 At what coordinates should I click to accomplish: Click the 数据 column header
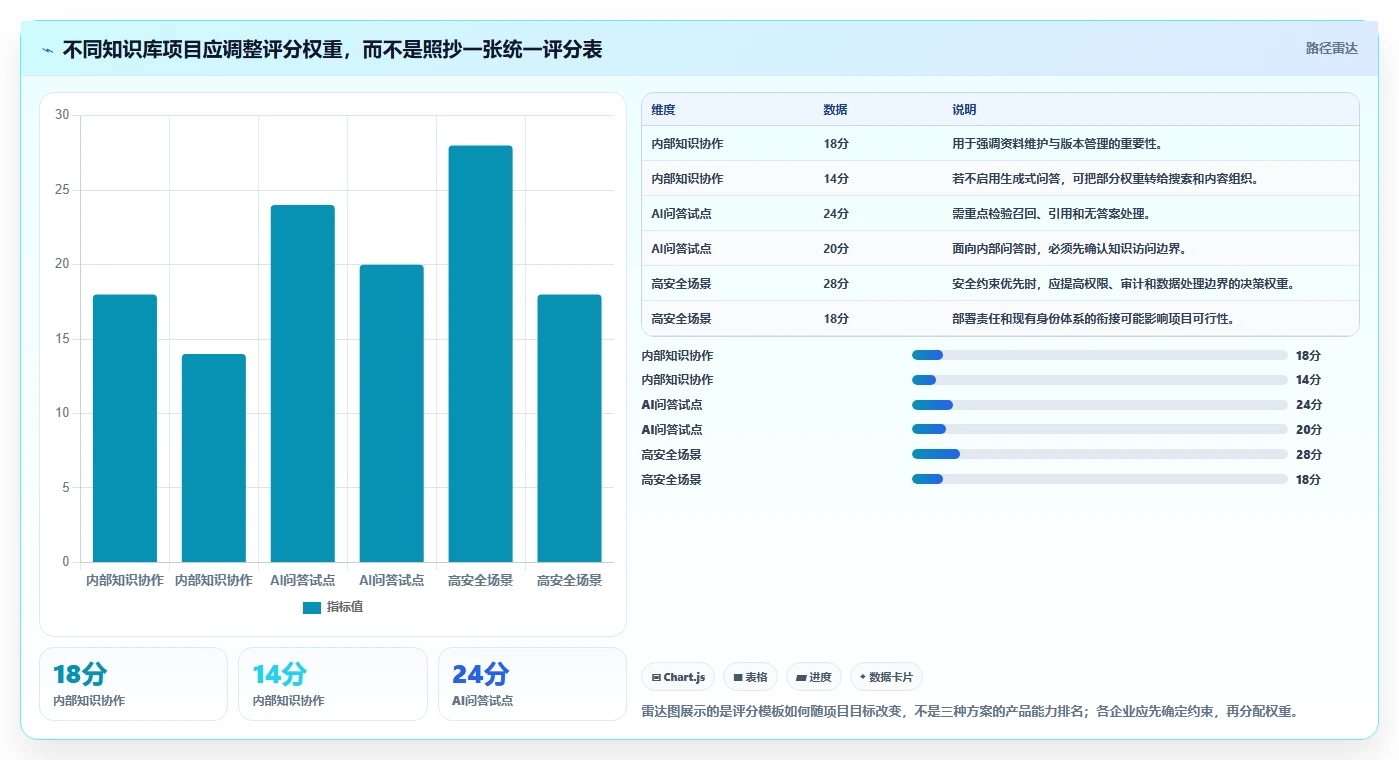tap(835, 110)
